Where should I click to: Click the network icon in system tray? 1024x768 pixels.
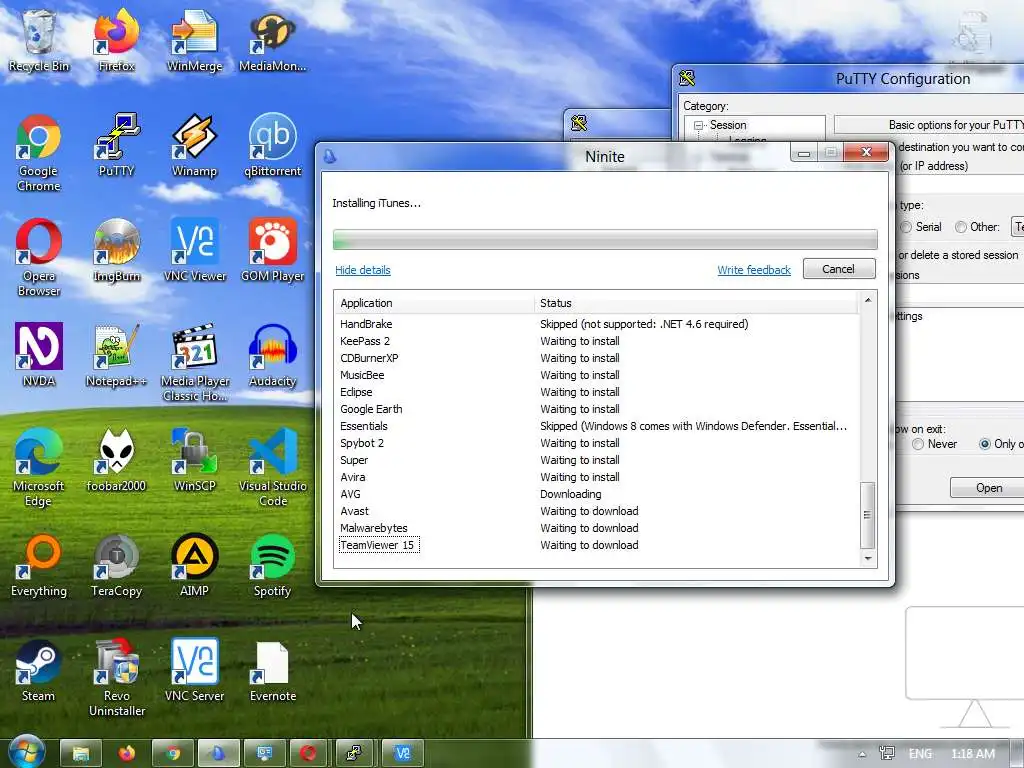tap(887, 754)
